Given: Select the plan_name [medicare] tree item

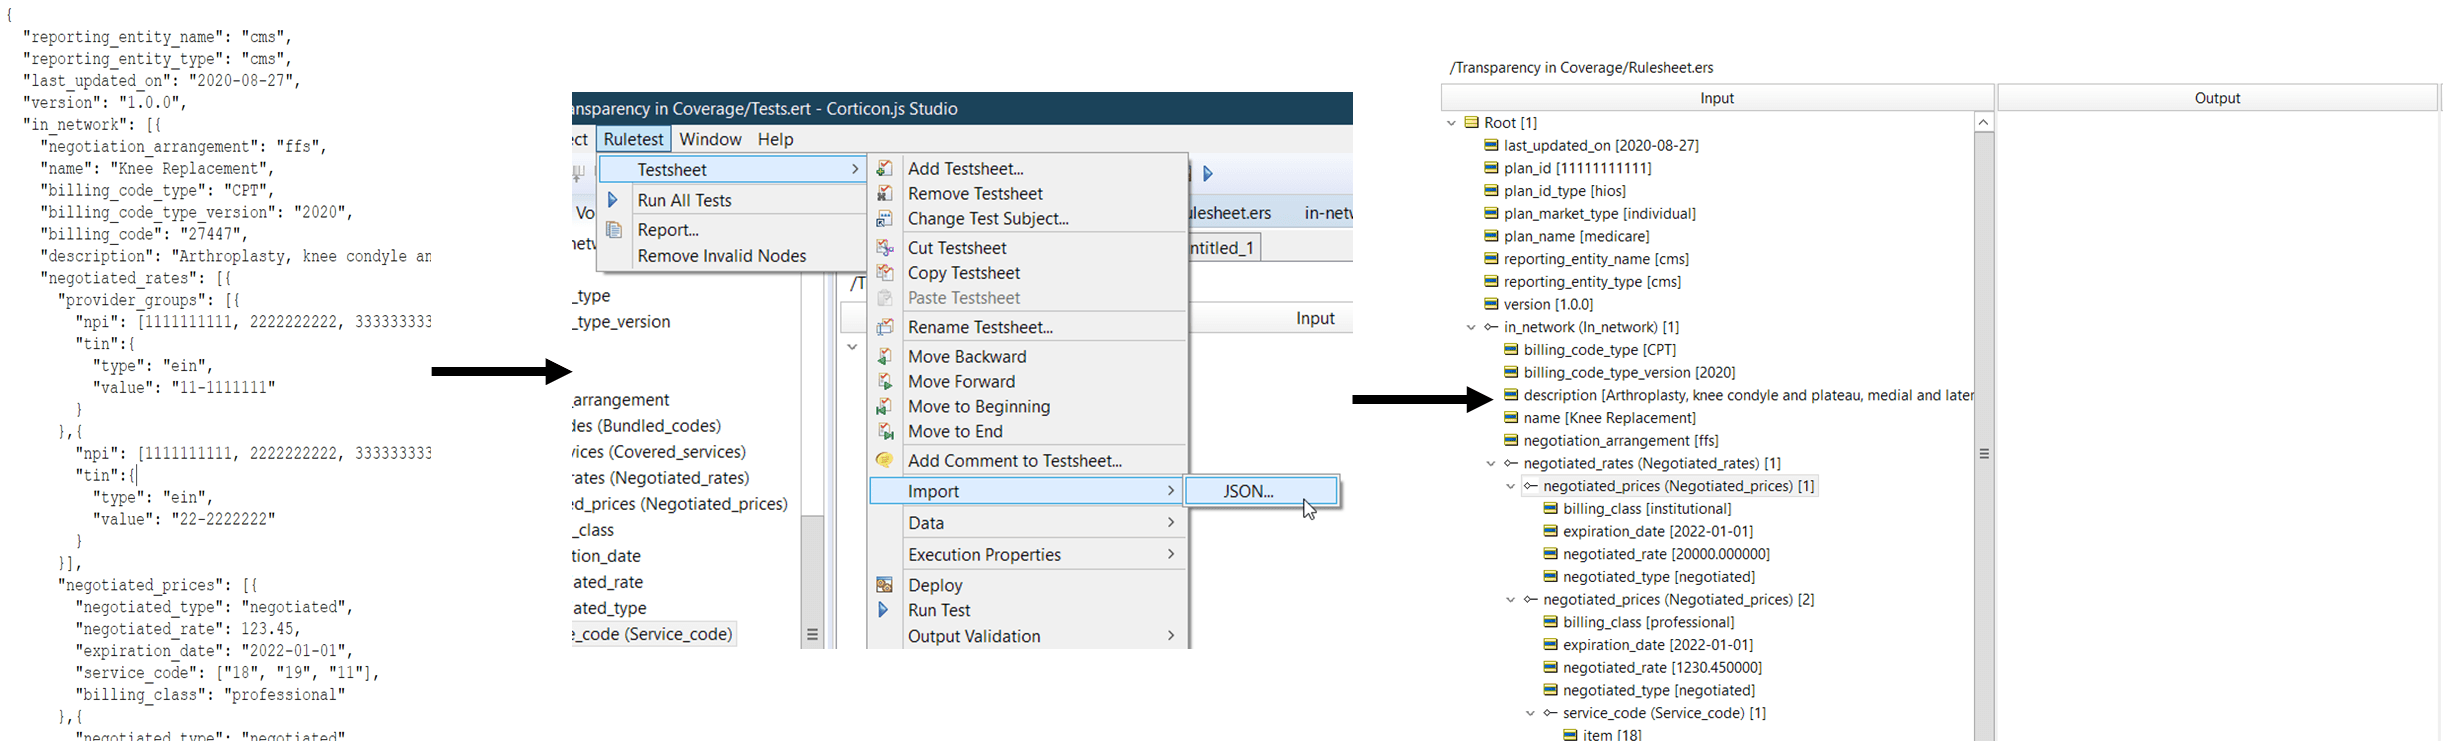Looking at the screenshot, I should pyautogui.click(x=1576, y=236).
